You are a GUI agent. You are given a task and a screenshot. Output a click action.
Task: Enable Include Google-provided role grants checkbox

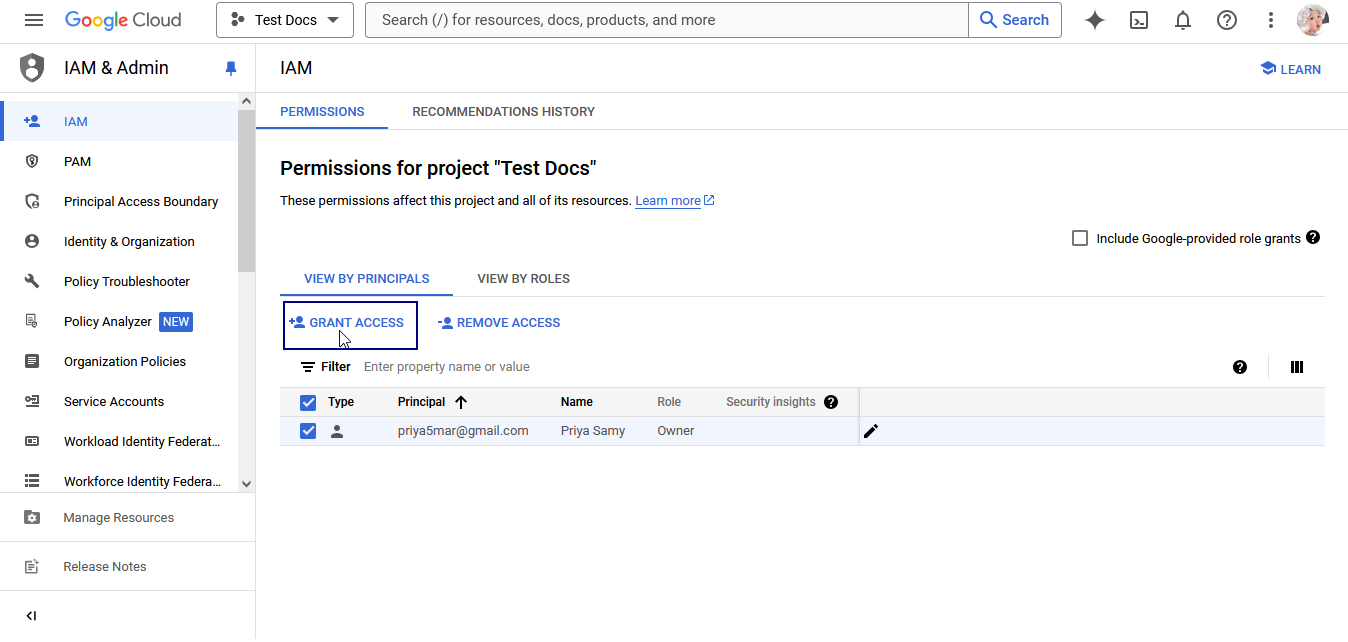[1080, 238]
